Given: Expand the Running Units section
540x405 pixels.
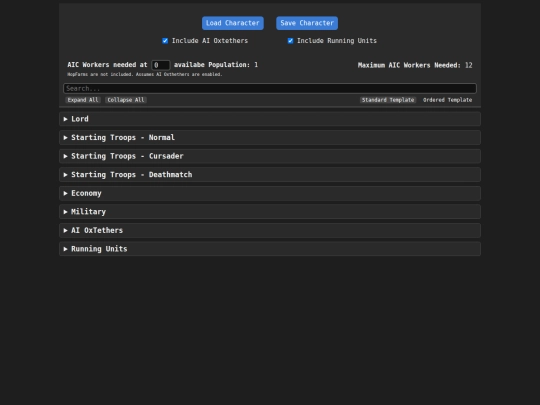Looking at the screenshot, I should point(270,249).
